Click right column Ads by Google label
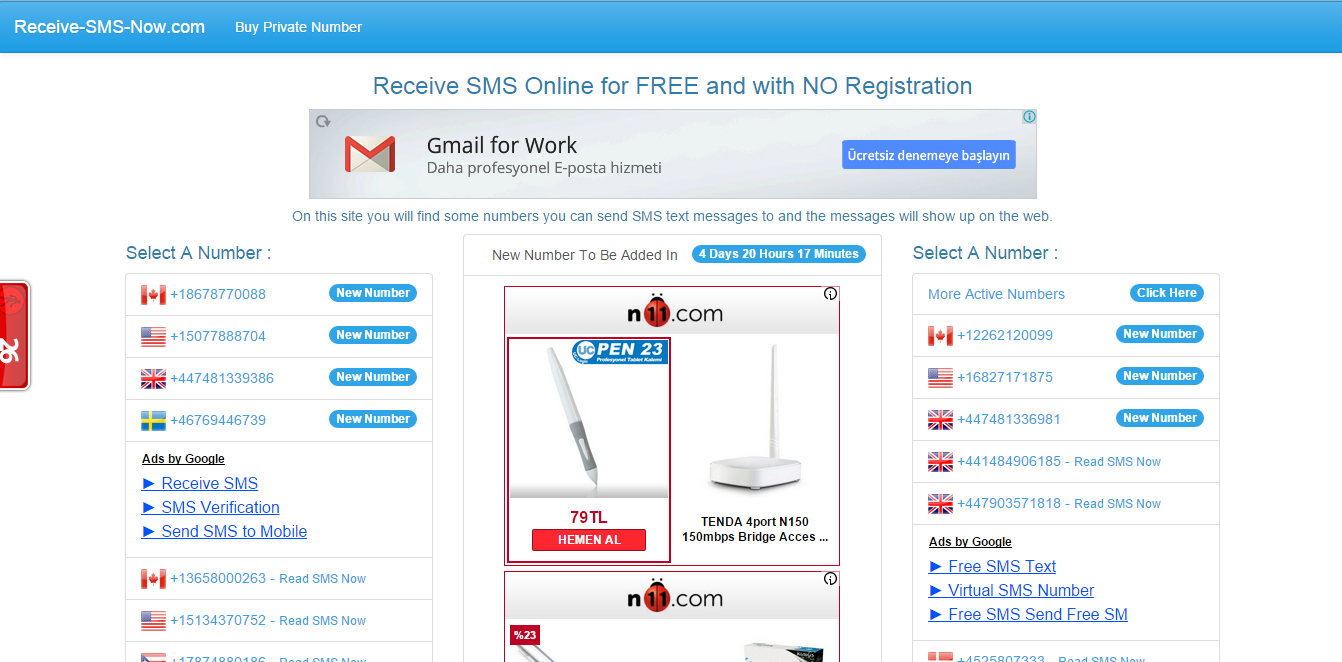The image size is (1342, 662). coord(970,542)
